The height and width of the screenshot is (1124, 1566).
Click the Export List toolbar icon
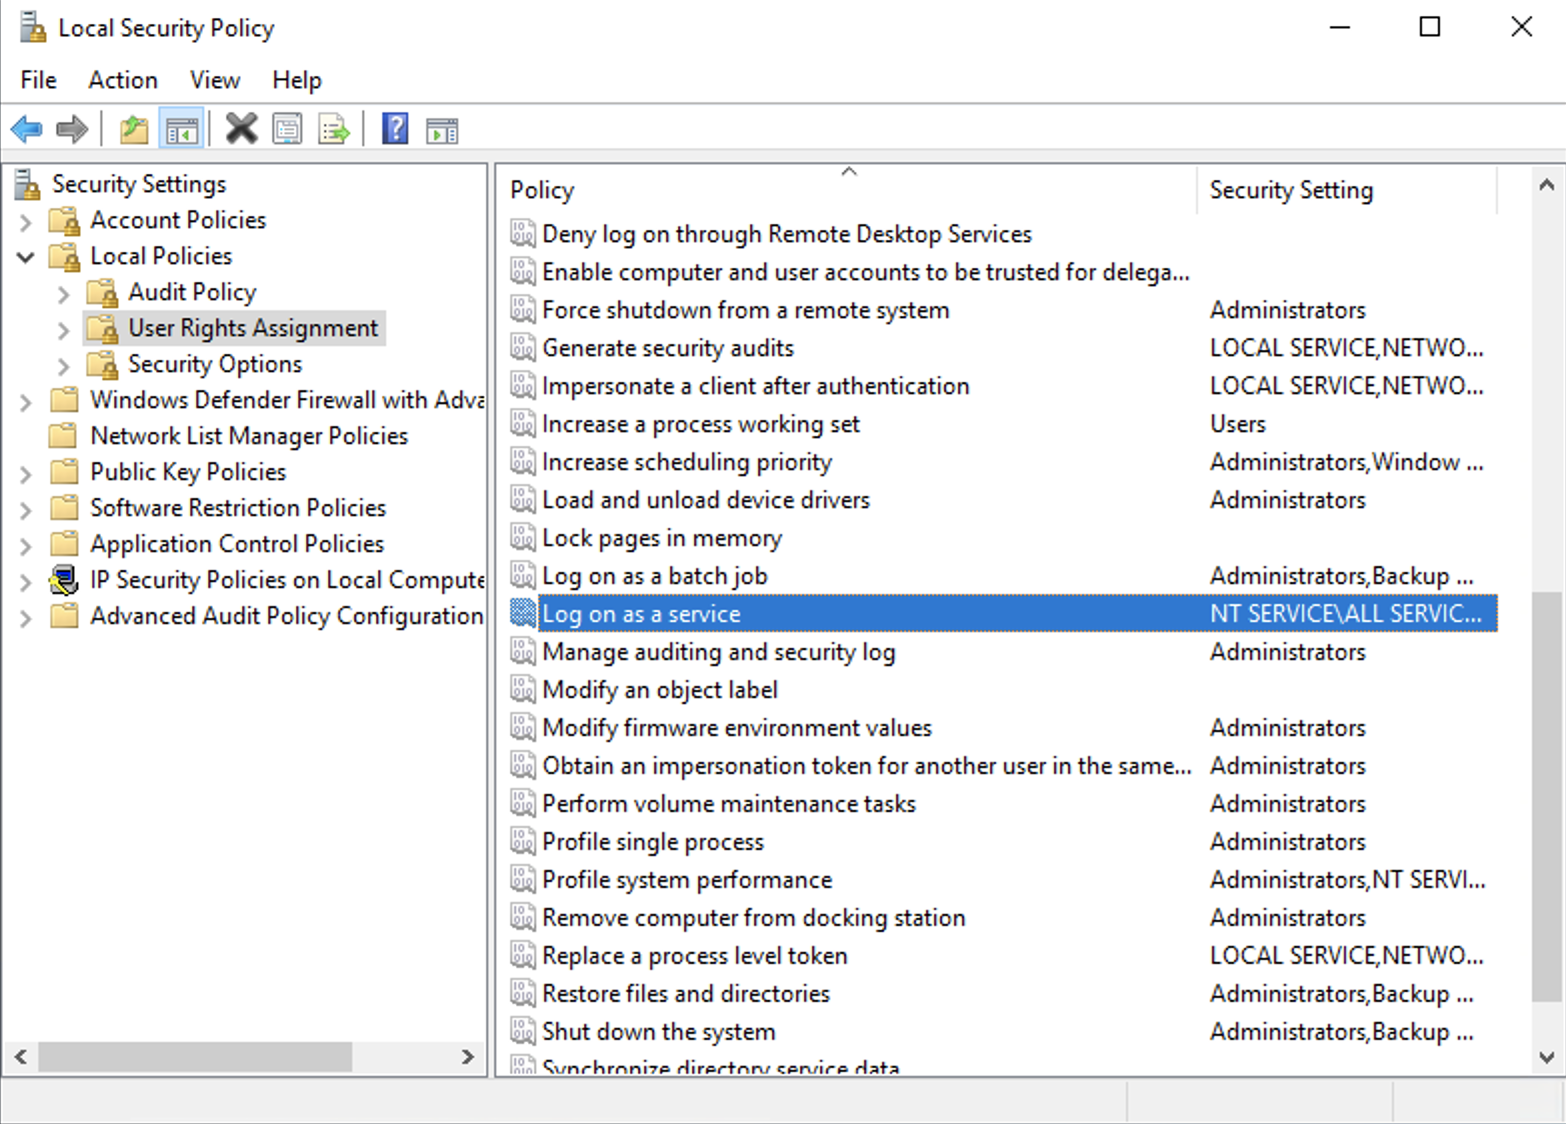tap(333, 128)
